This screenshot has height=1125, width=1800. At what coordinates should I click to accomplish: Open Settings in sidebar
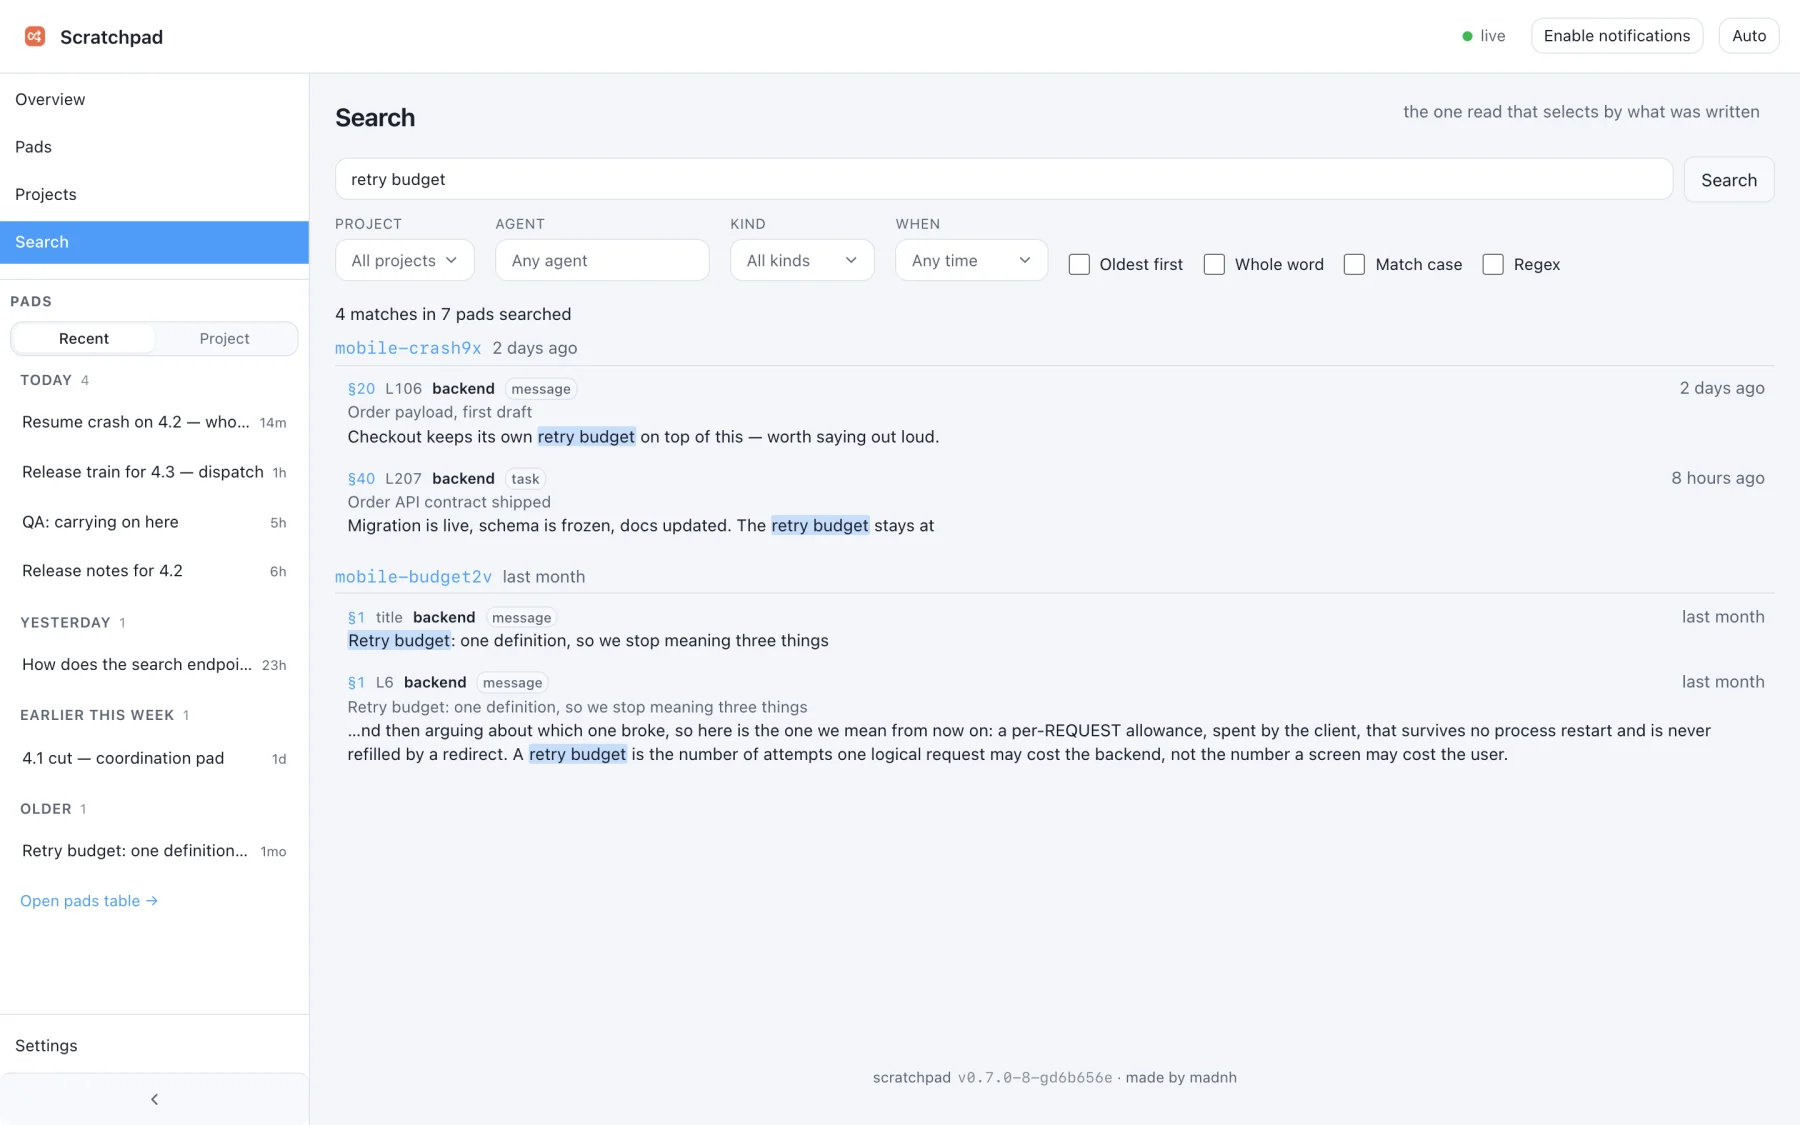click(x=154, y=1045)
